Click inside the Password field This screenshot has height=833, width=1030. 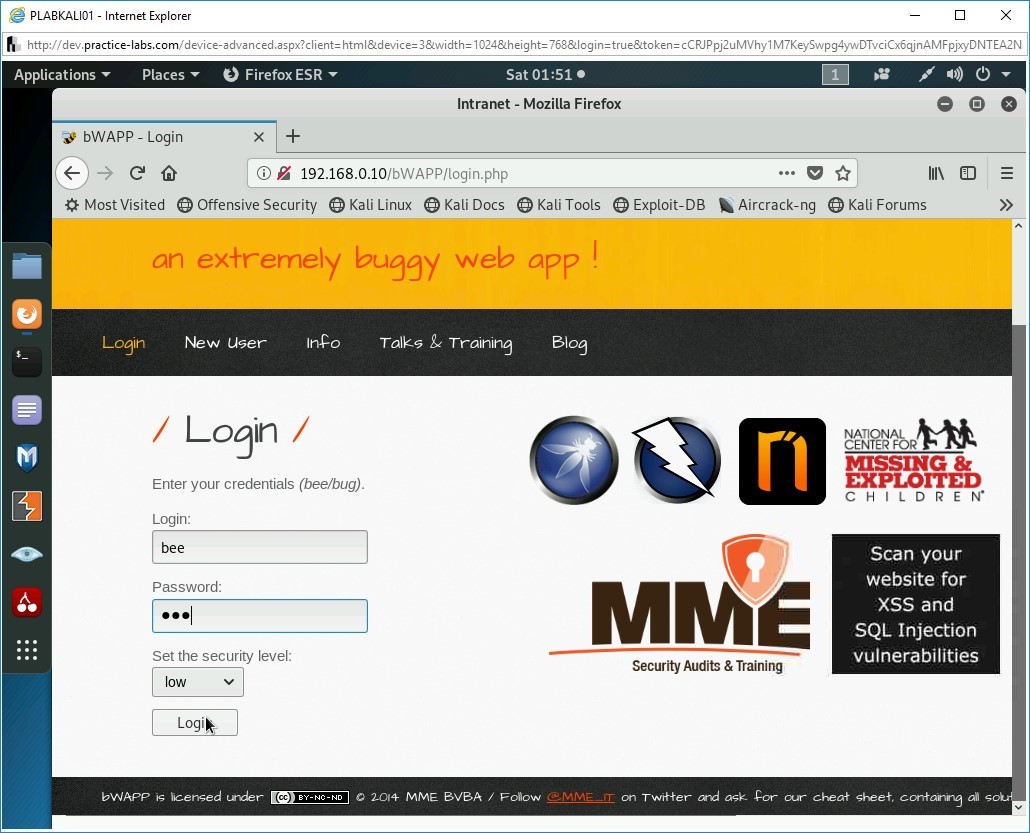pyautogui.click(x=259, y=615)
